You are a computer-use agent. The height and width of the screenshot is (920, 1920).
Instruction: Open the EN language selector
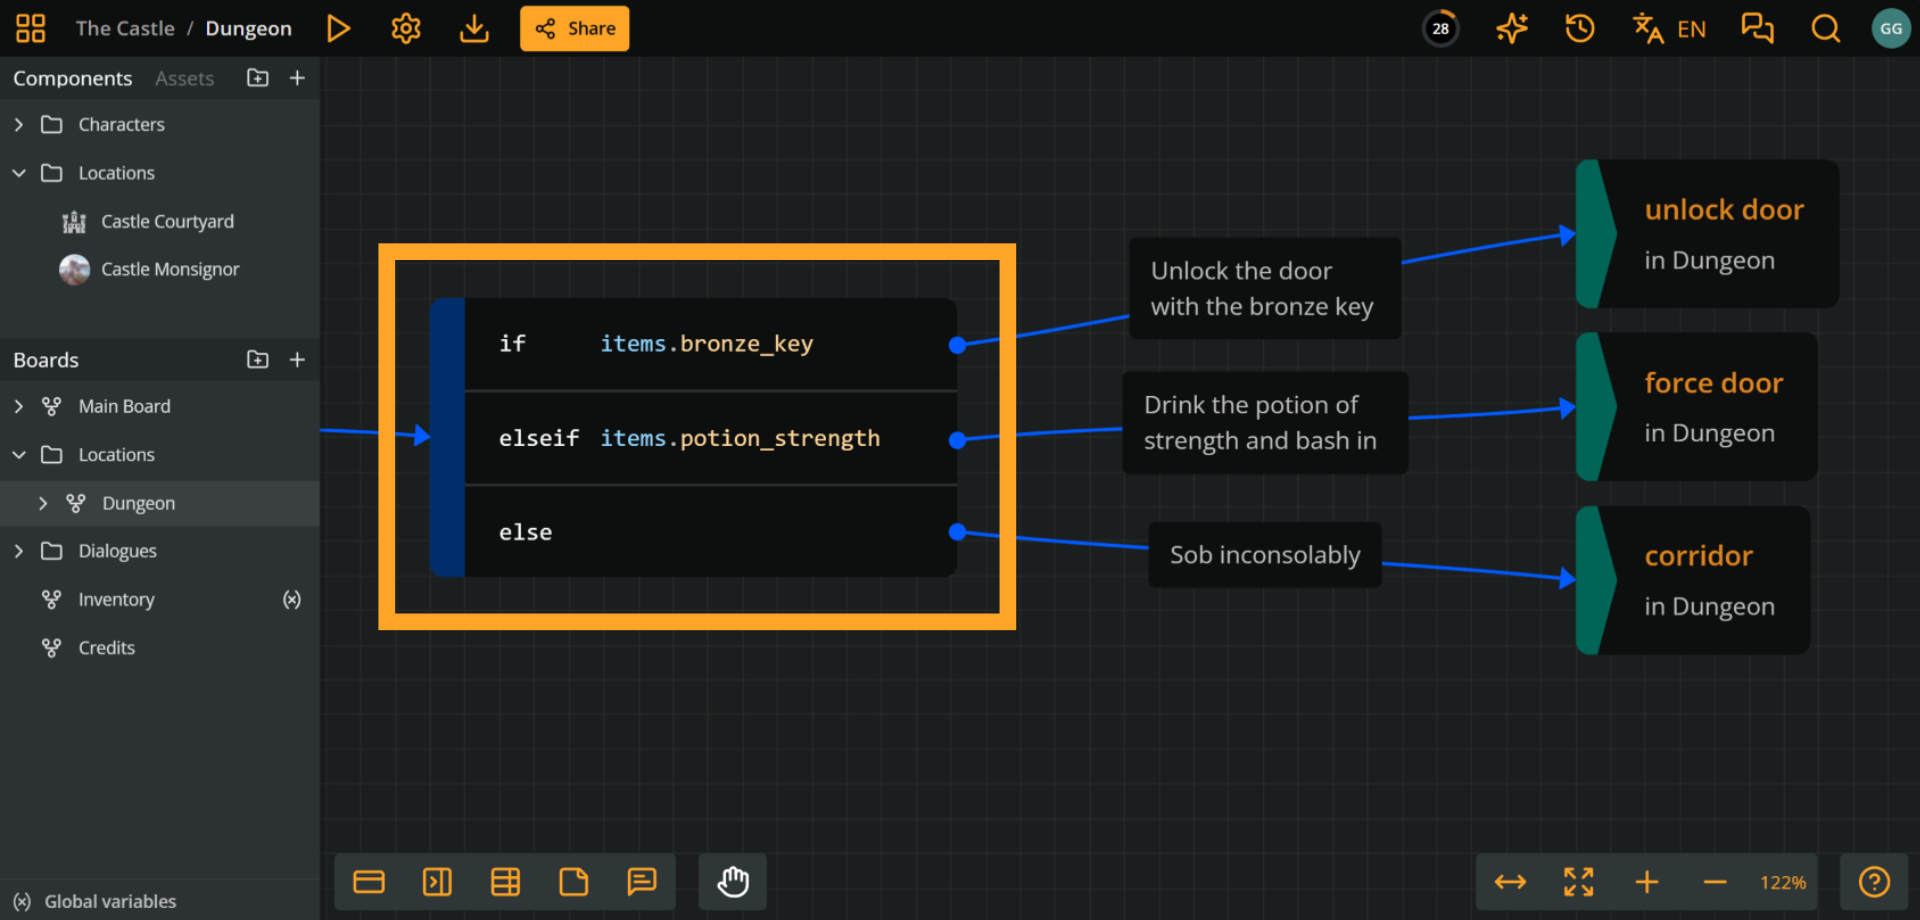[1669, 28]
